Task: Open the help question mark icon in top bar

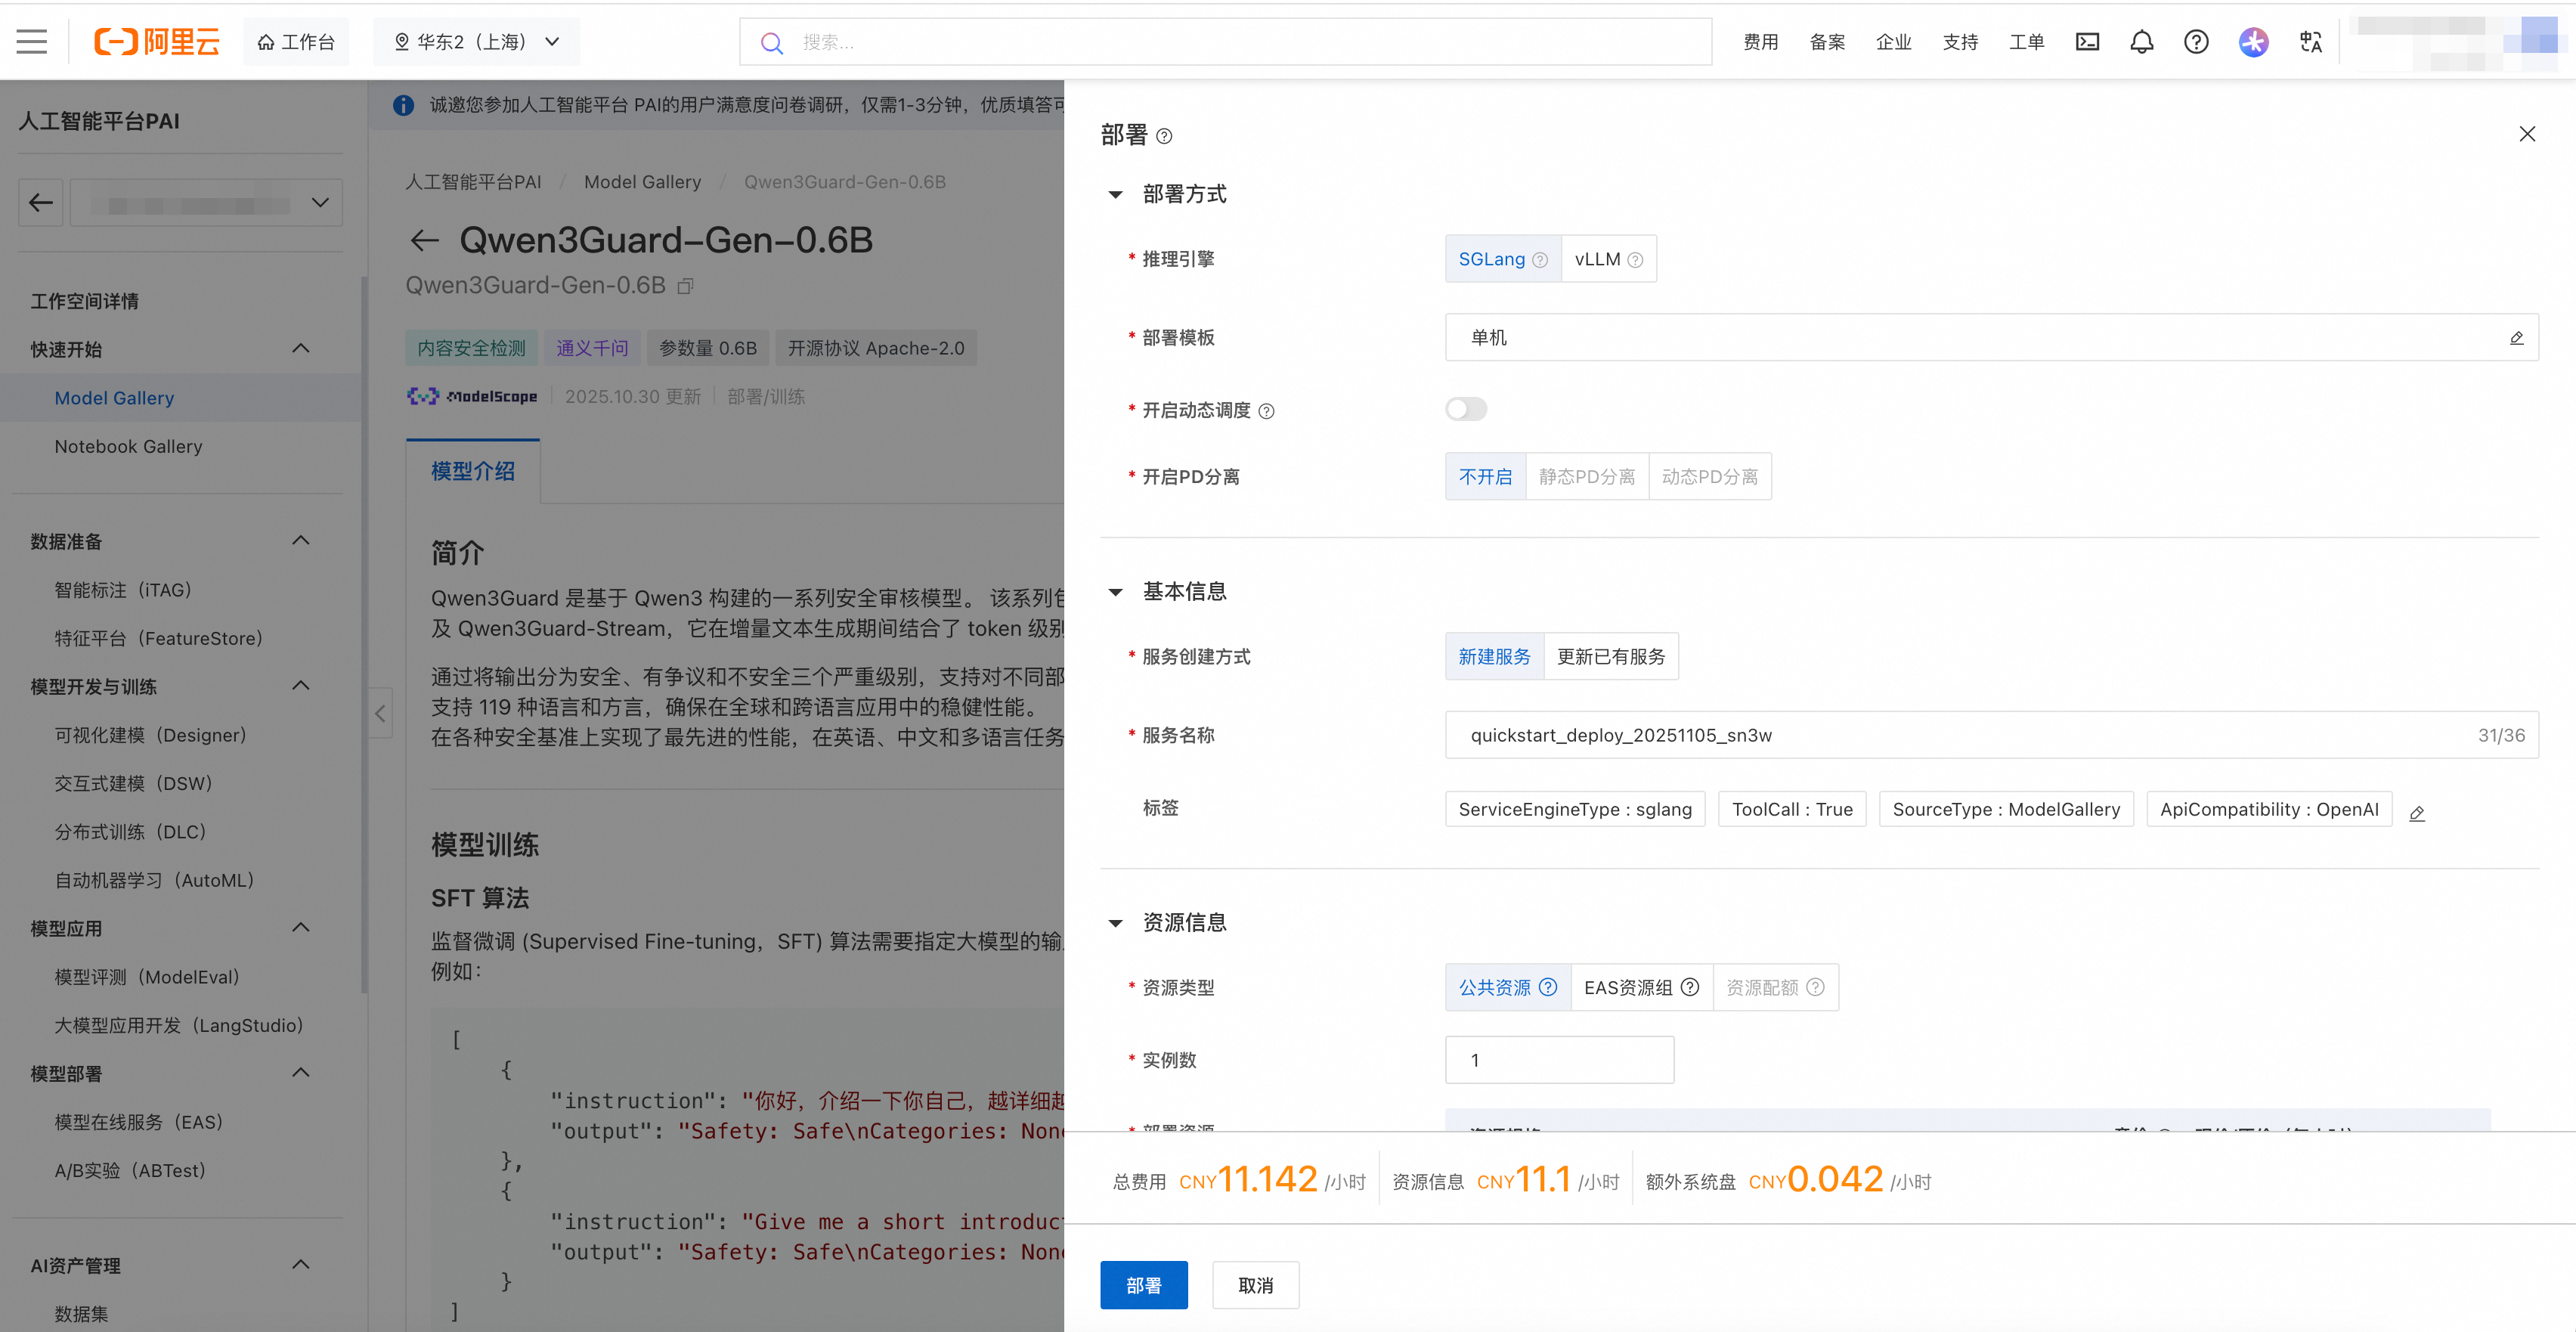Action: click(x=2196, y=42)
